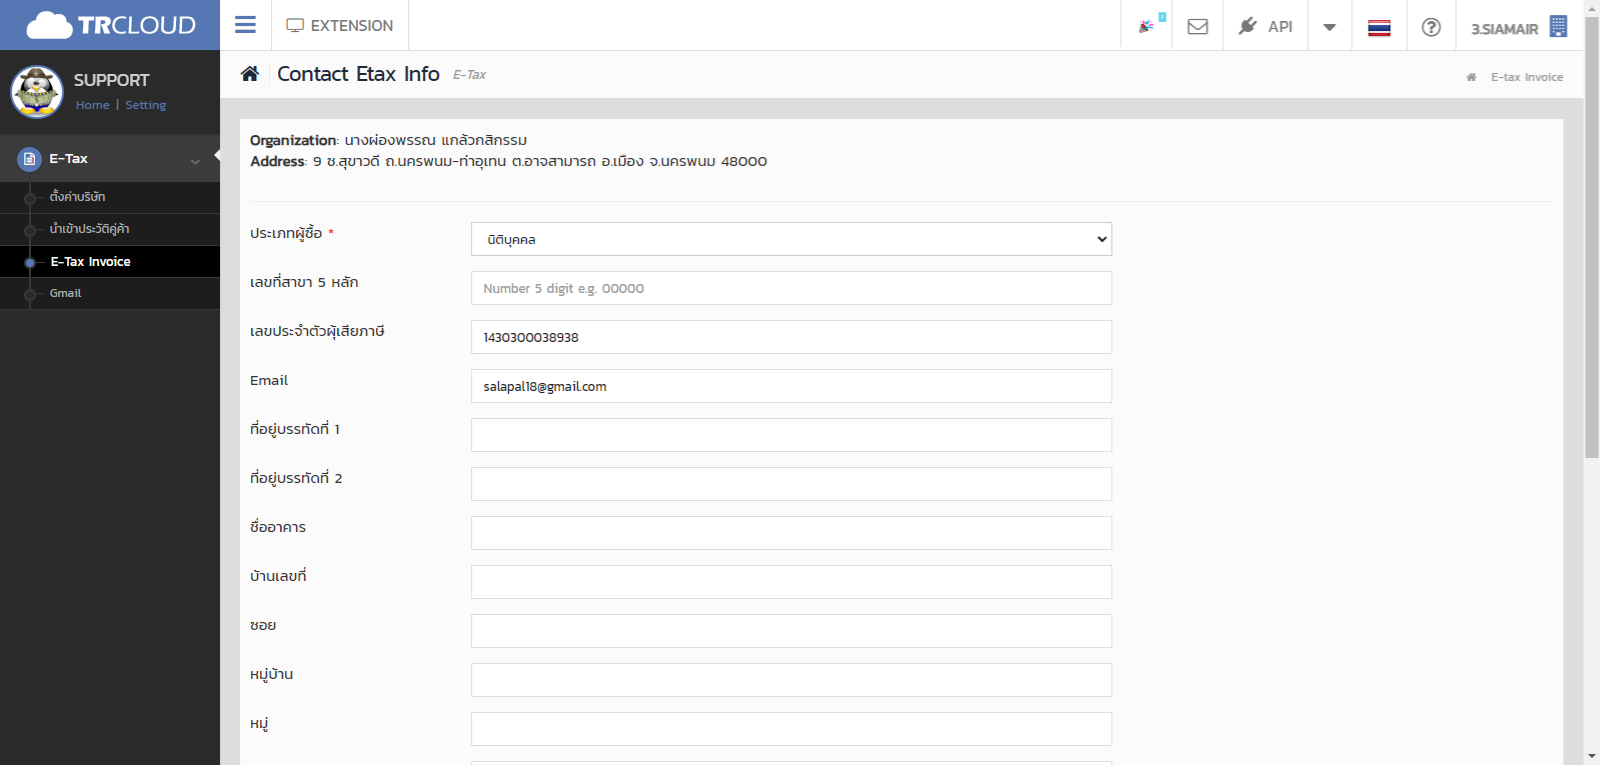Click the ที่อยู่บรรทัดที่ 2 field
This screenshot has width=1600, height=765.
[x=791, y=484]
